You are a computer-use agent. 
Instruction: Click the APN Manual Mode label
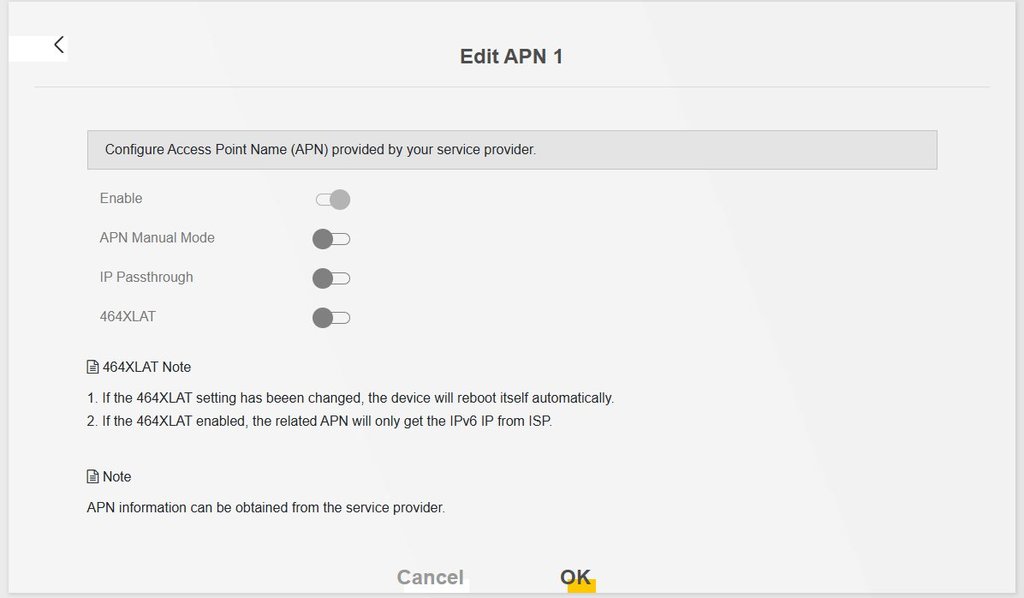(157, 238)
